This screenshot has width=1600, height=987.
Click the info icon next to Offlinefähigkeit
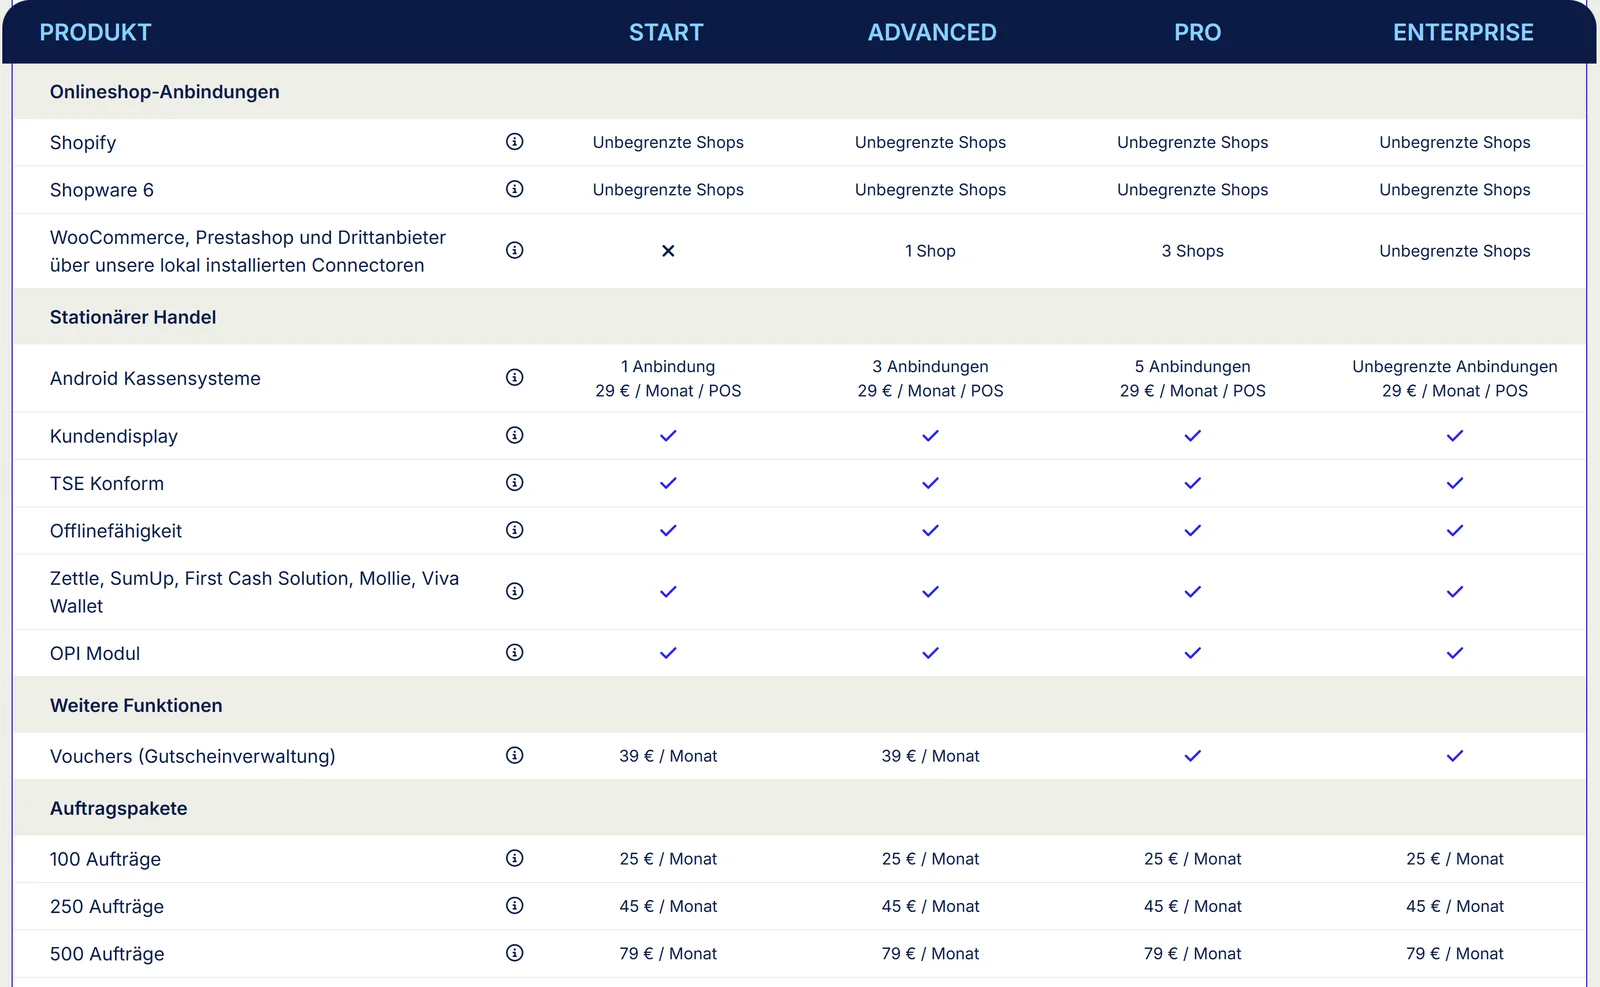(x=515, y=530)
